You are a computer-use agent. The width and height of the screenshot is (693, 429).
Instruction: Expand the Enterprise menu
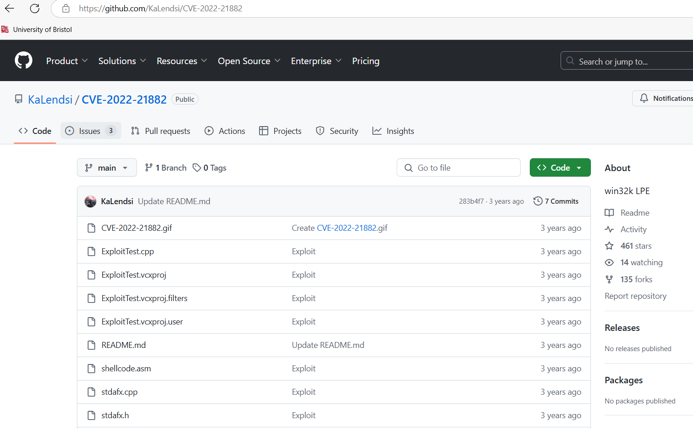tap(316, 61)
